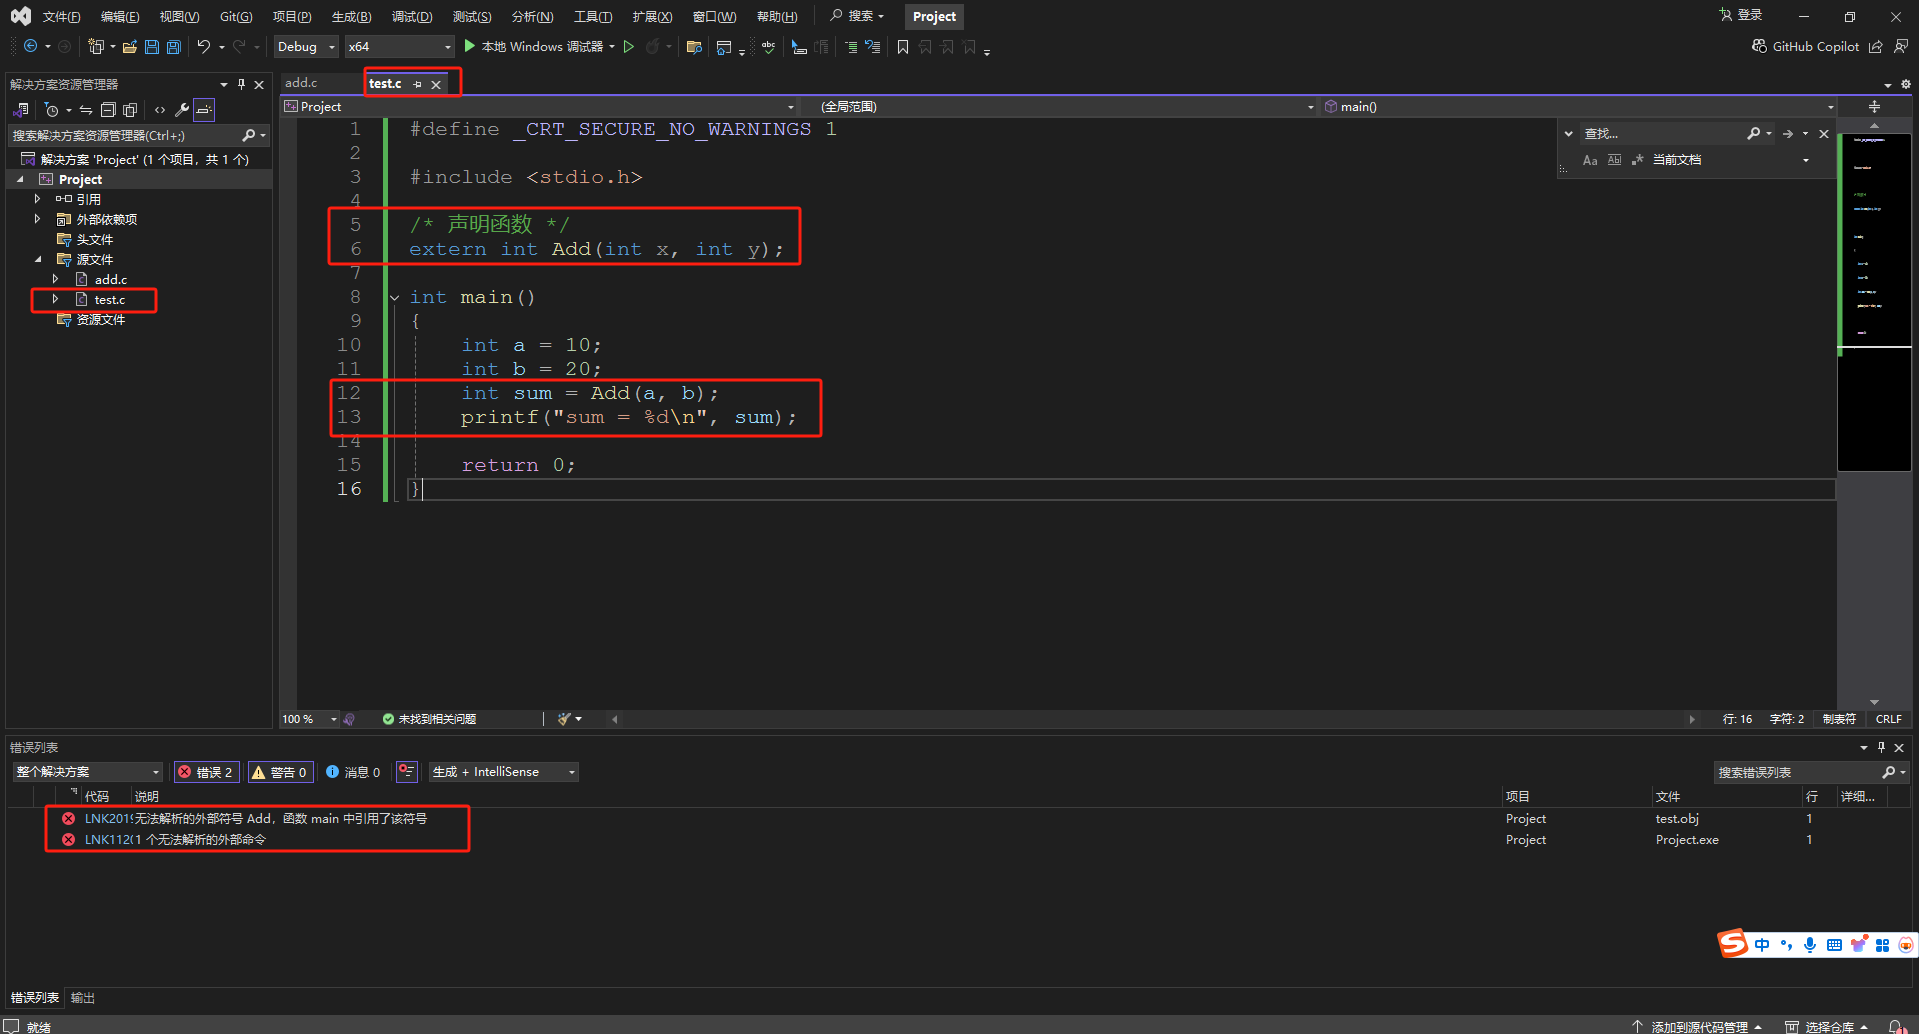
Task: Expand the 引用 node in the solution tree
Action: (x=37, y=199)
